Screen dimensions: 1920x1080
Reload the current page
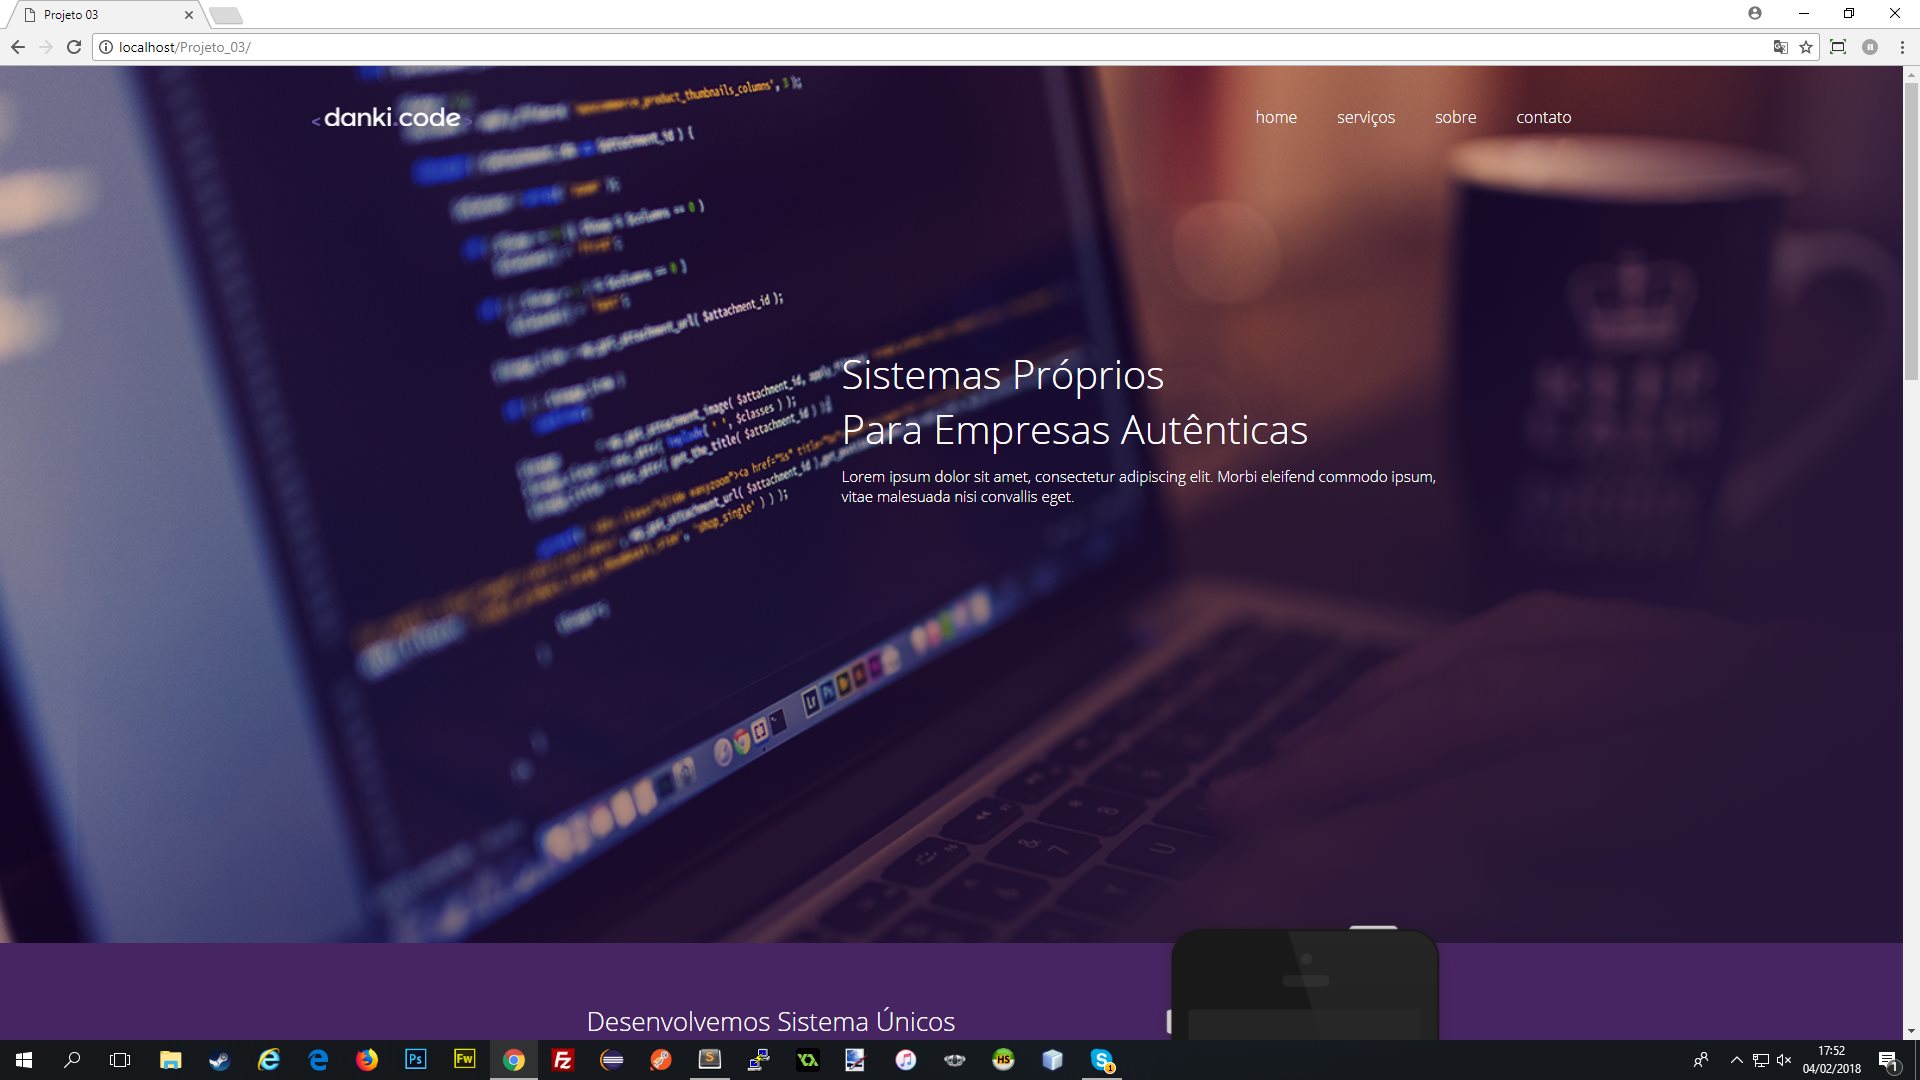(x=74, y=47)
